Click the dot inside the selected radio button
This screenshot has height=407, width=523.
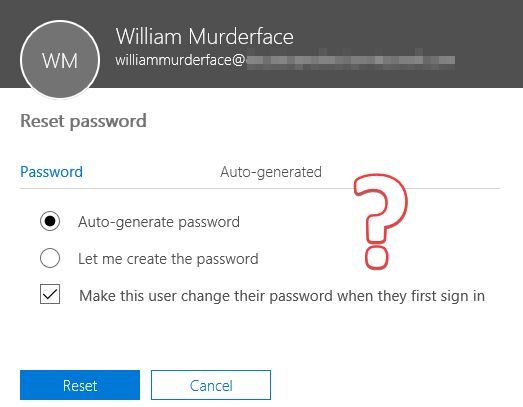(50, 221)
